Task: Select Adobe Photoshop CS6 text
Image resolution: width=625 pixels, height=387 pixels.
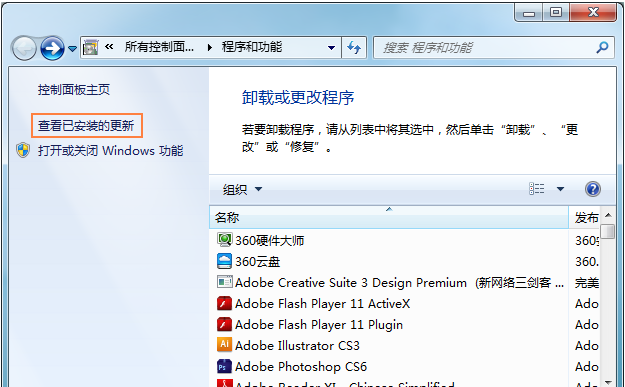Action: pyautogui.click(x=301, y=367)
